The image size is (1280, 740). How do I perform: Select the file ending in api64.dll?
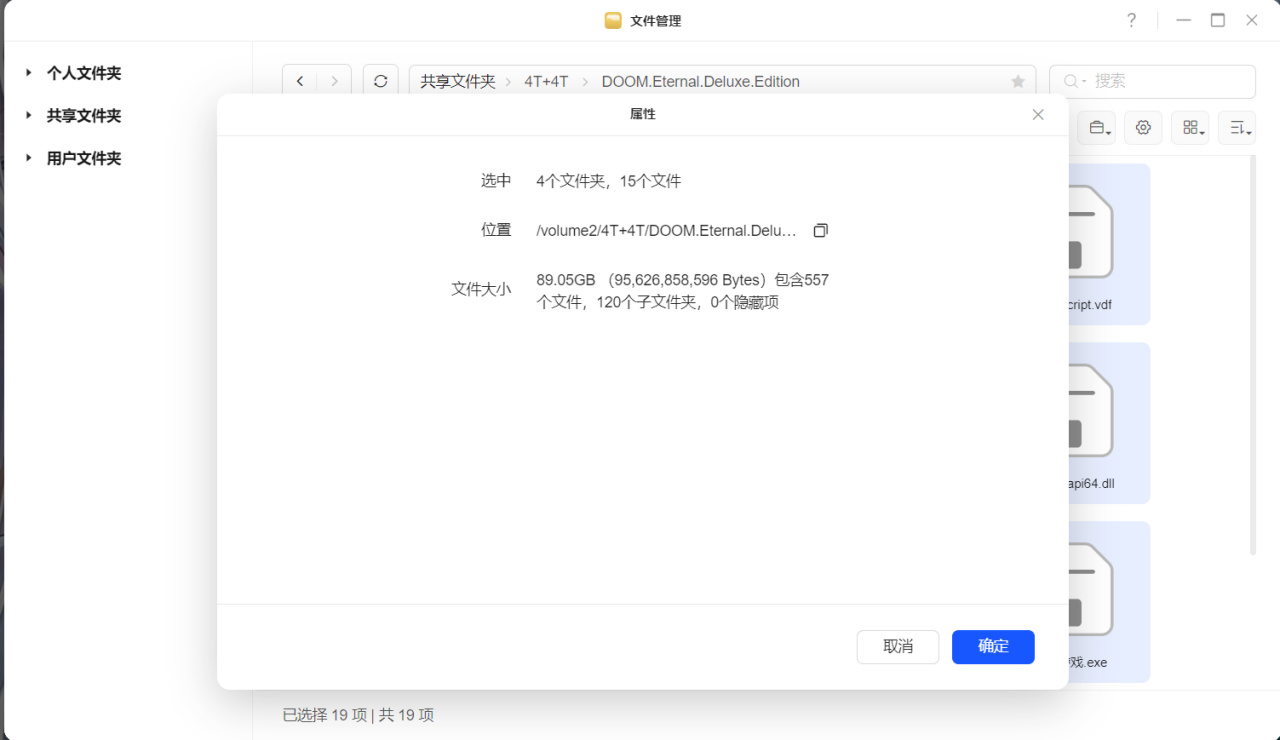coord(1109,423)
